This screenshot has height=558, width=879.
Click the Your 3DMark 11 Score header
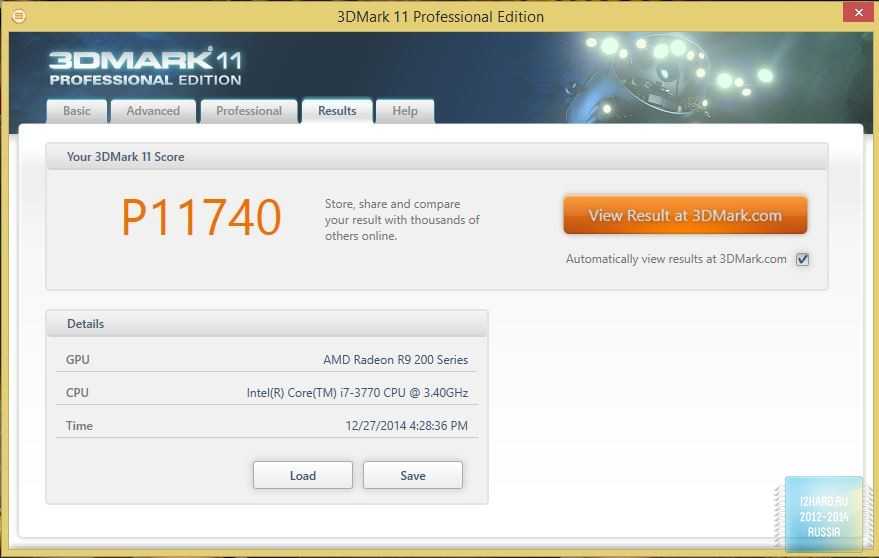click(436, 157)
